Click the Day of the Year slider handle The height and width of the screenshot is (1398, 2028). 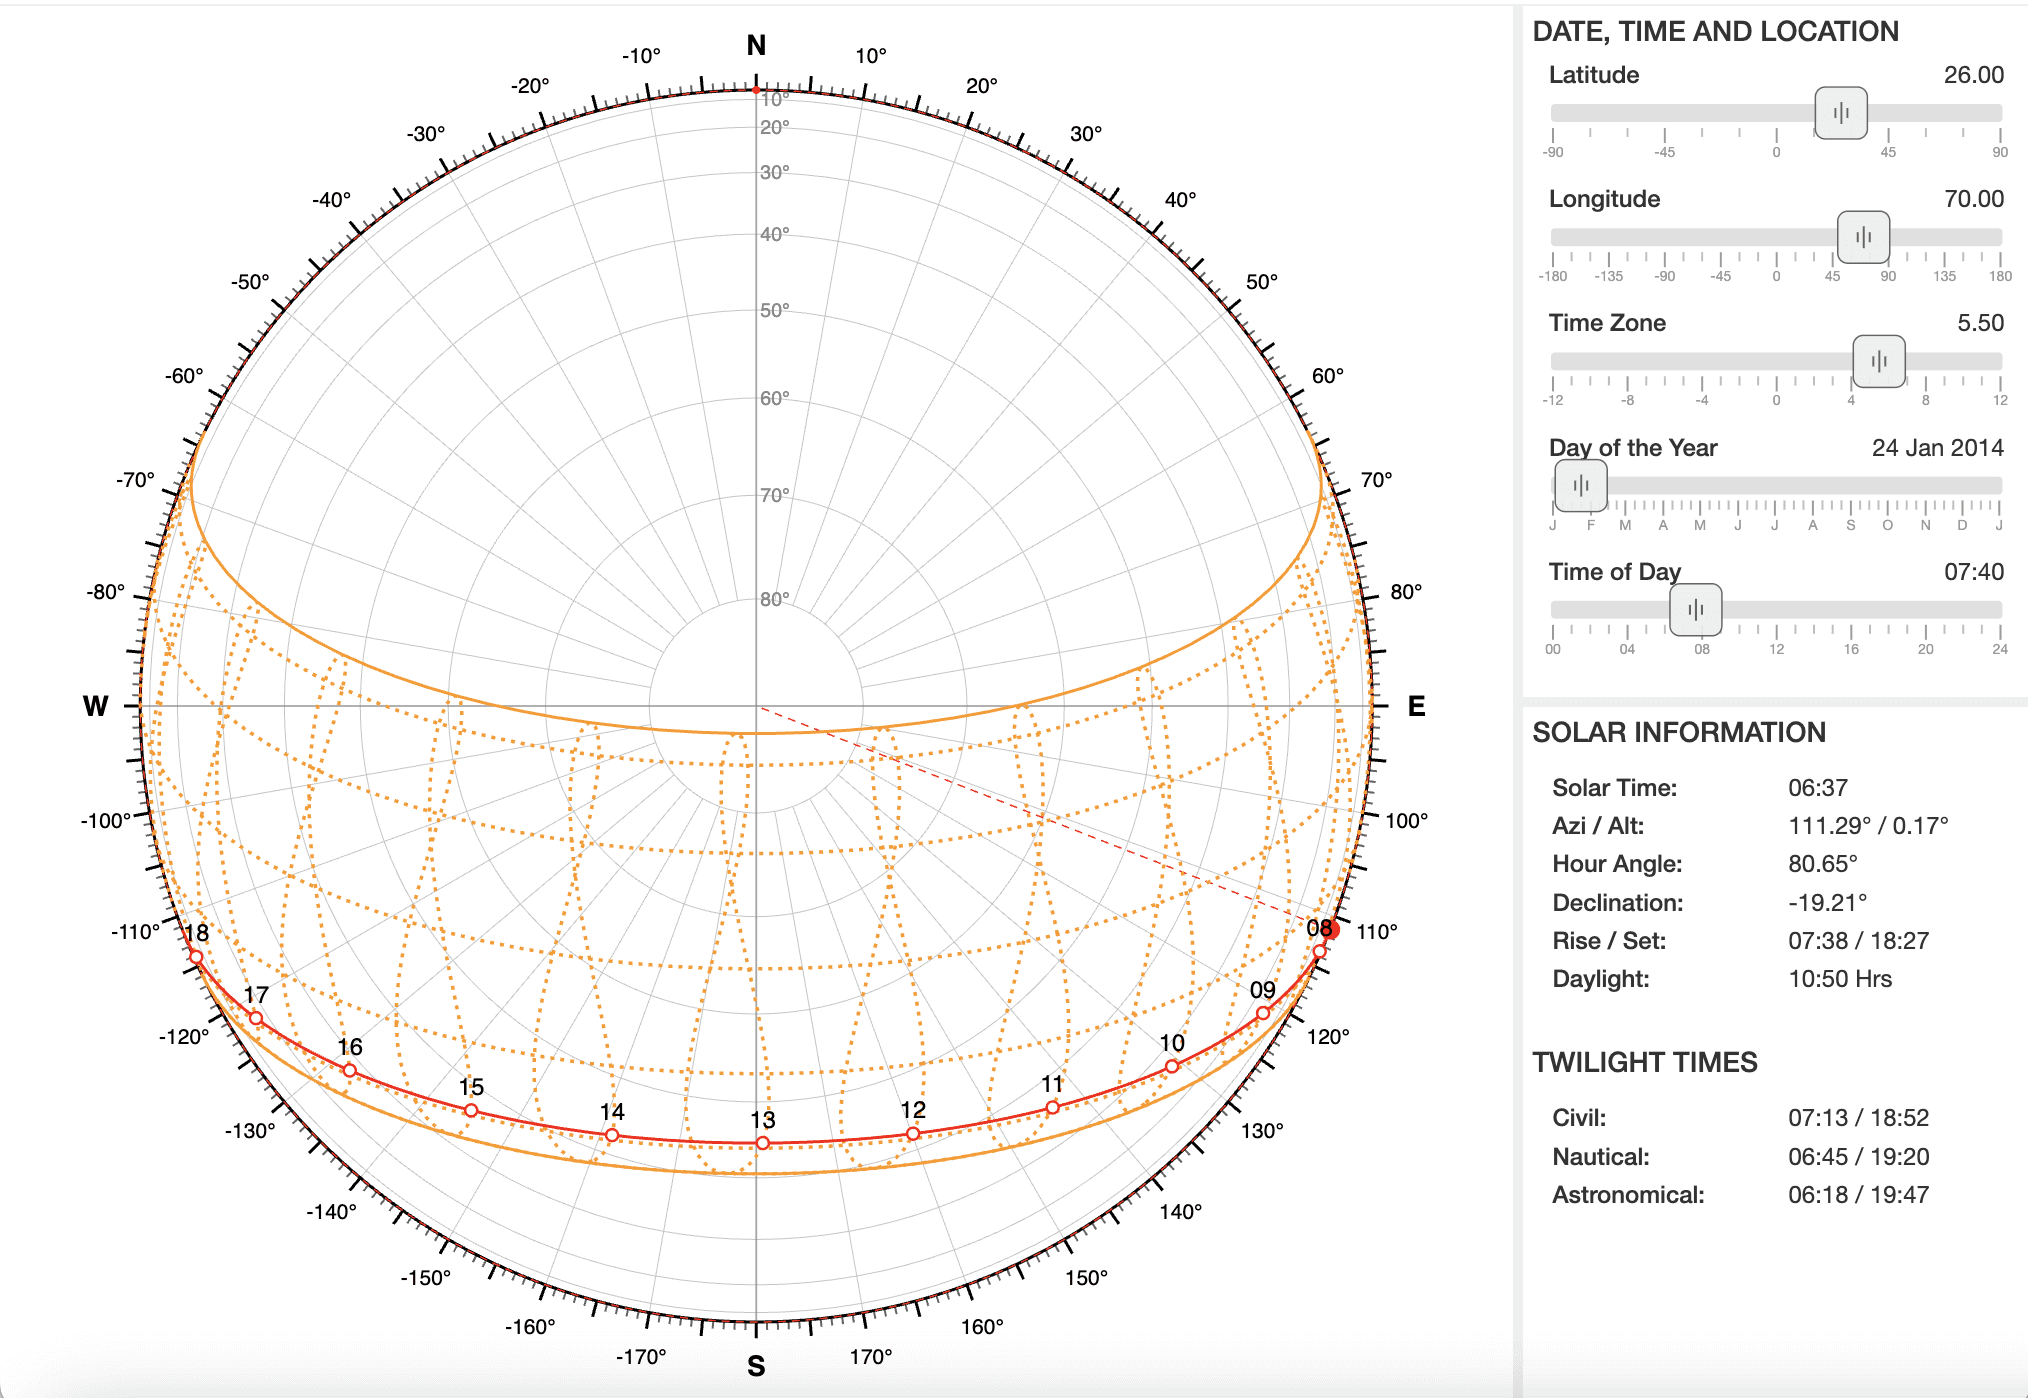point(1580,486)
